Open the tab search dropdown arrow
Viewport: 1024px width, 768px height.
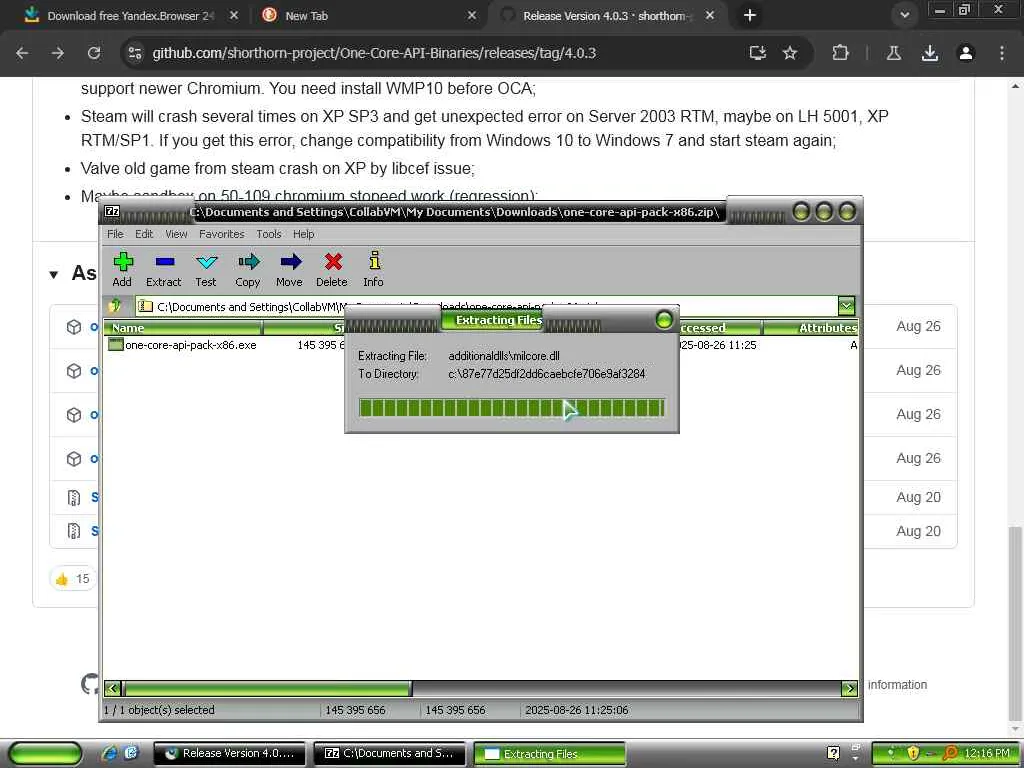click(x=904, y=15)
